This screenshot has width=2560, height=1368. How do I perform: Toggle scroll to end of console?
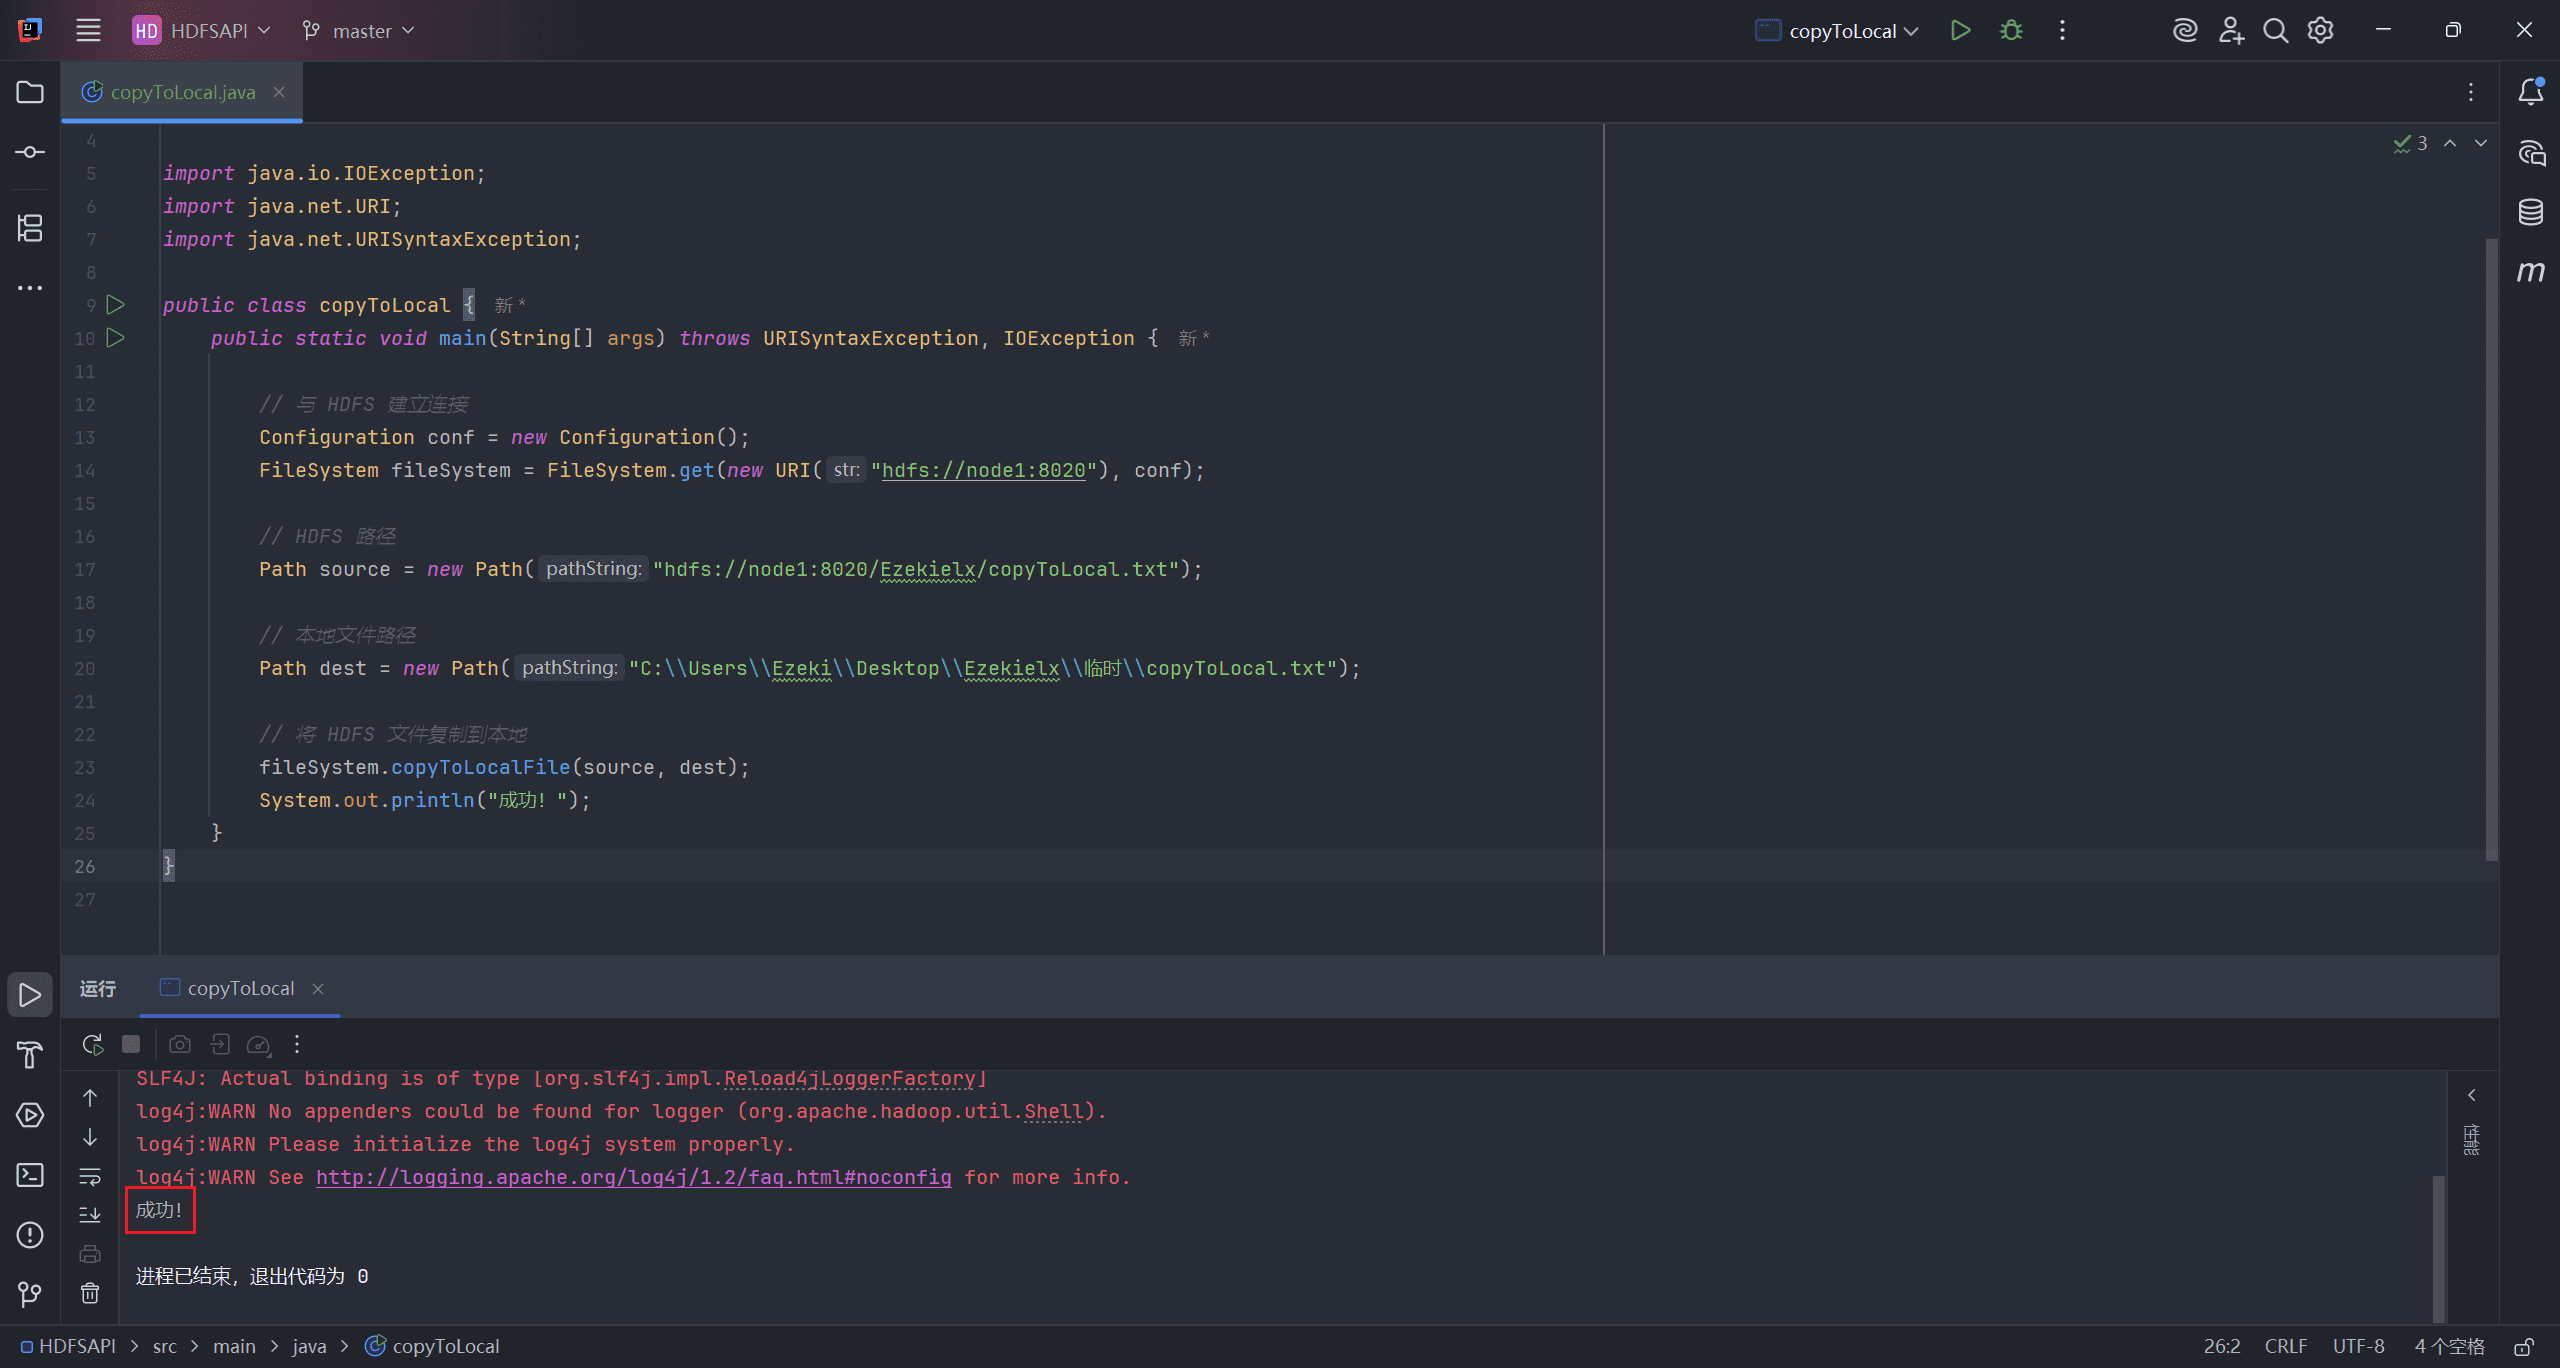[x=90, y=1214]
